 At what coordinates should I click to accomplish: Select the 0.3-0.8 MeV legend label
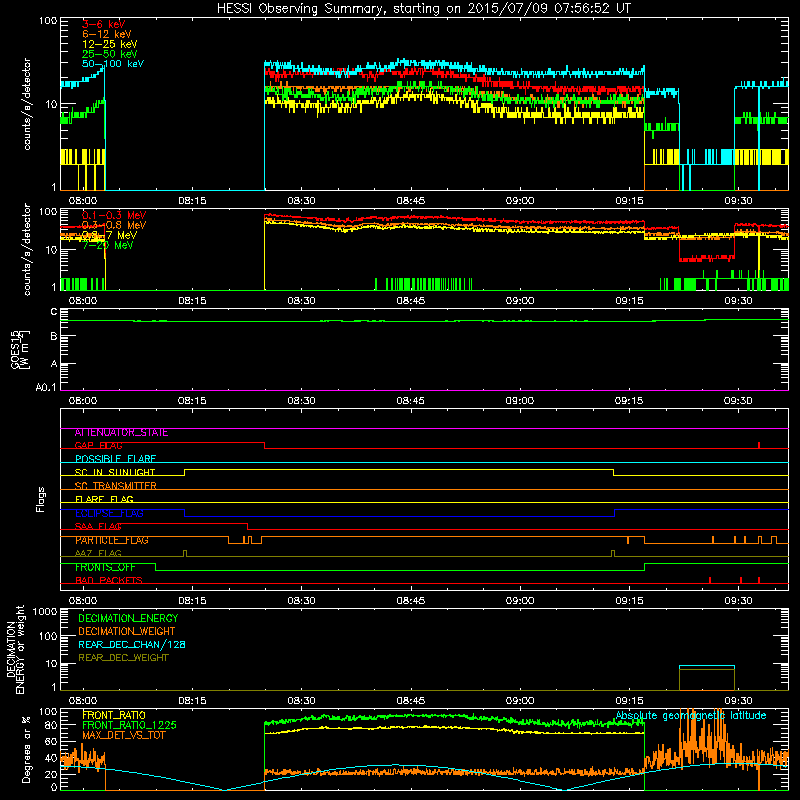coord(114,225)
